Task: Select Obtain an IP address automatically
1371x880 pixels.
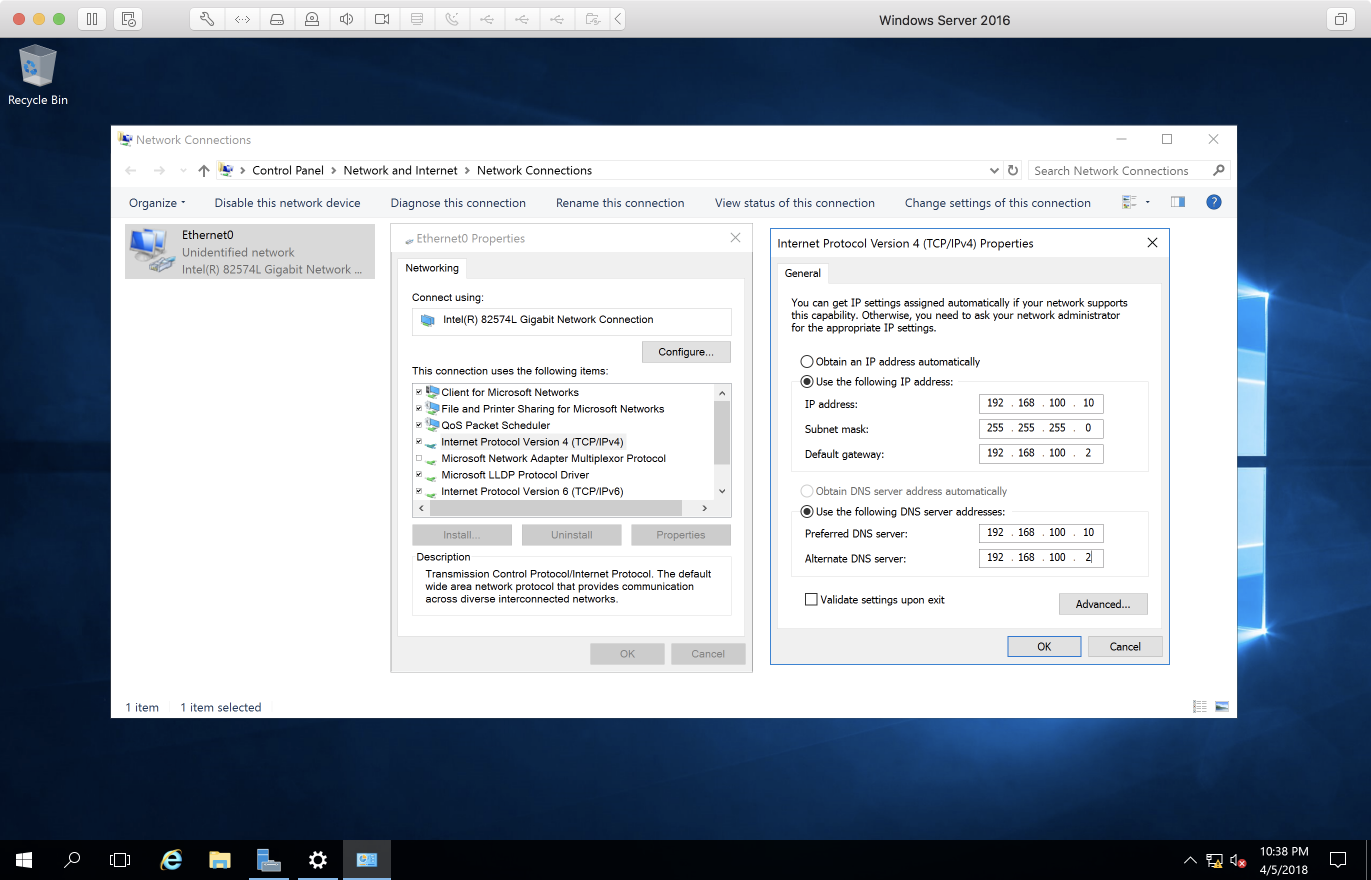Action: [x=807, y=362]
